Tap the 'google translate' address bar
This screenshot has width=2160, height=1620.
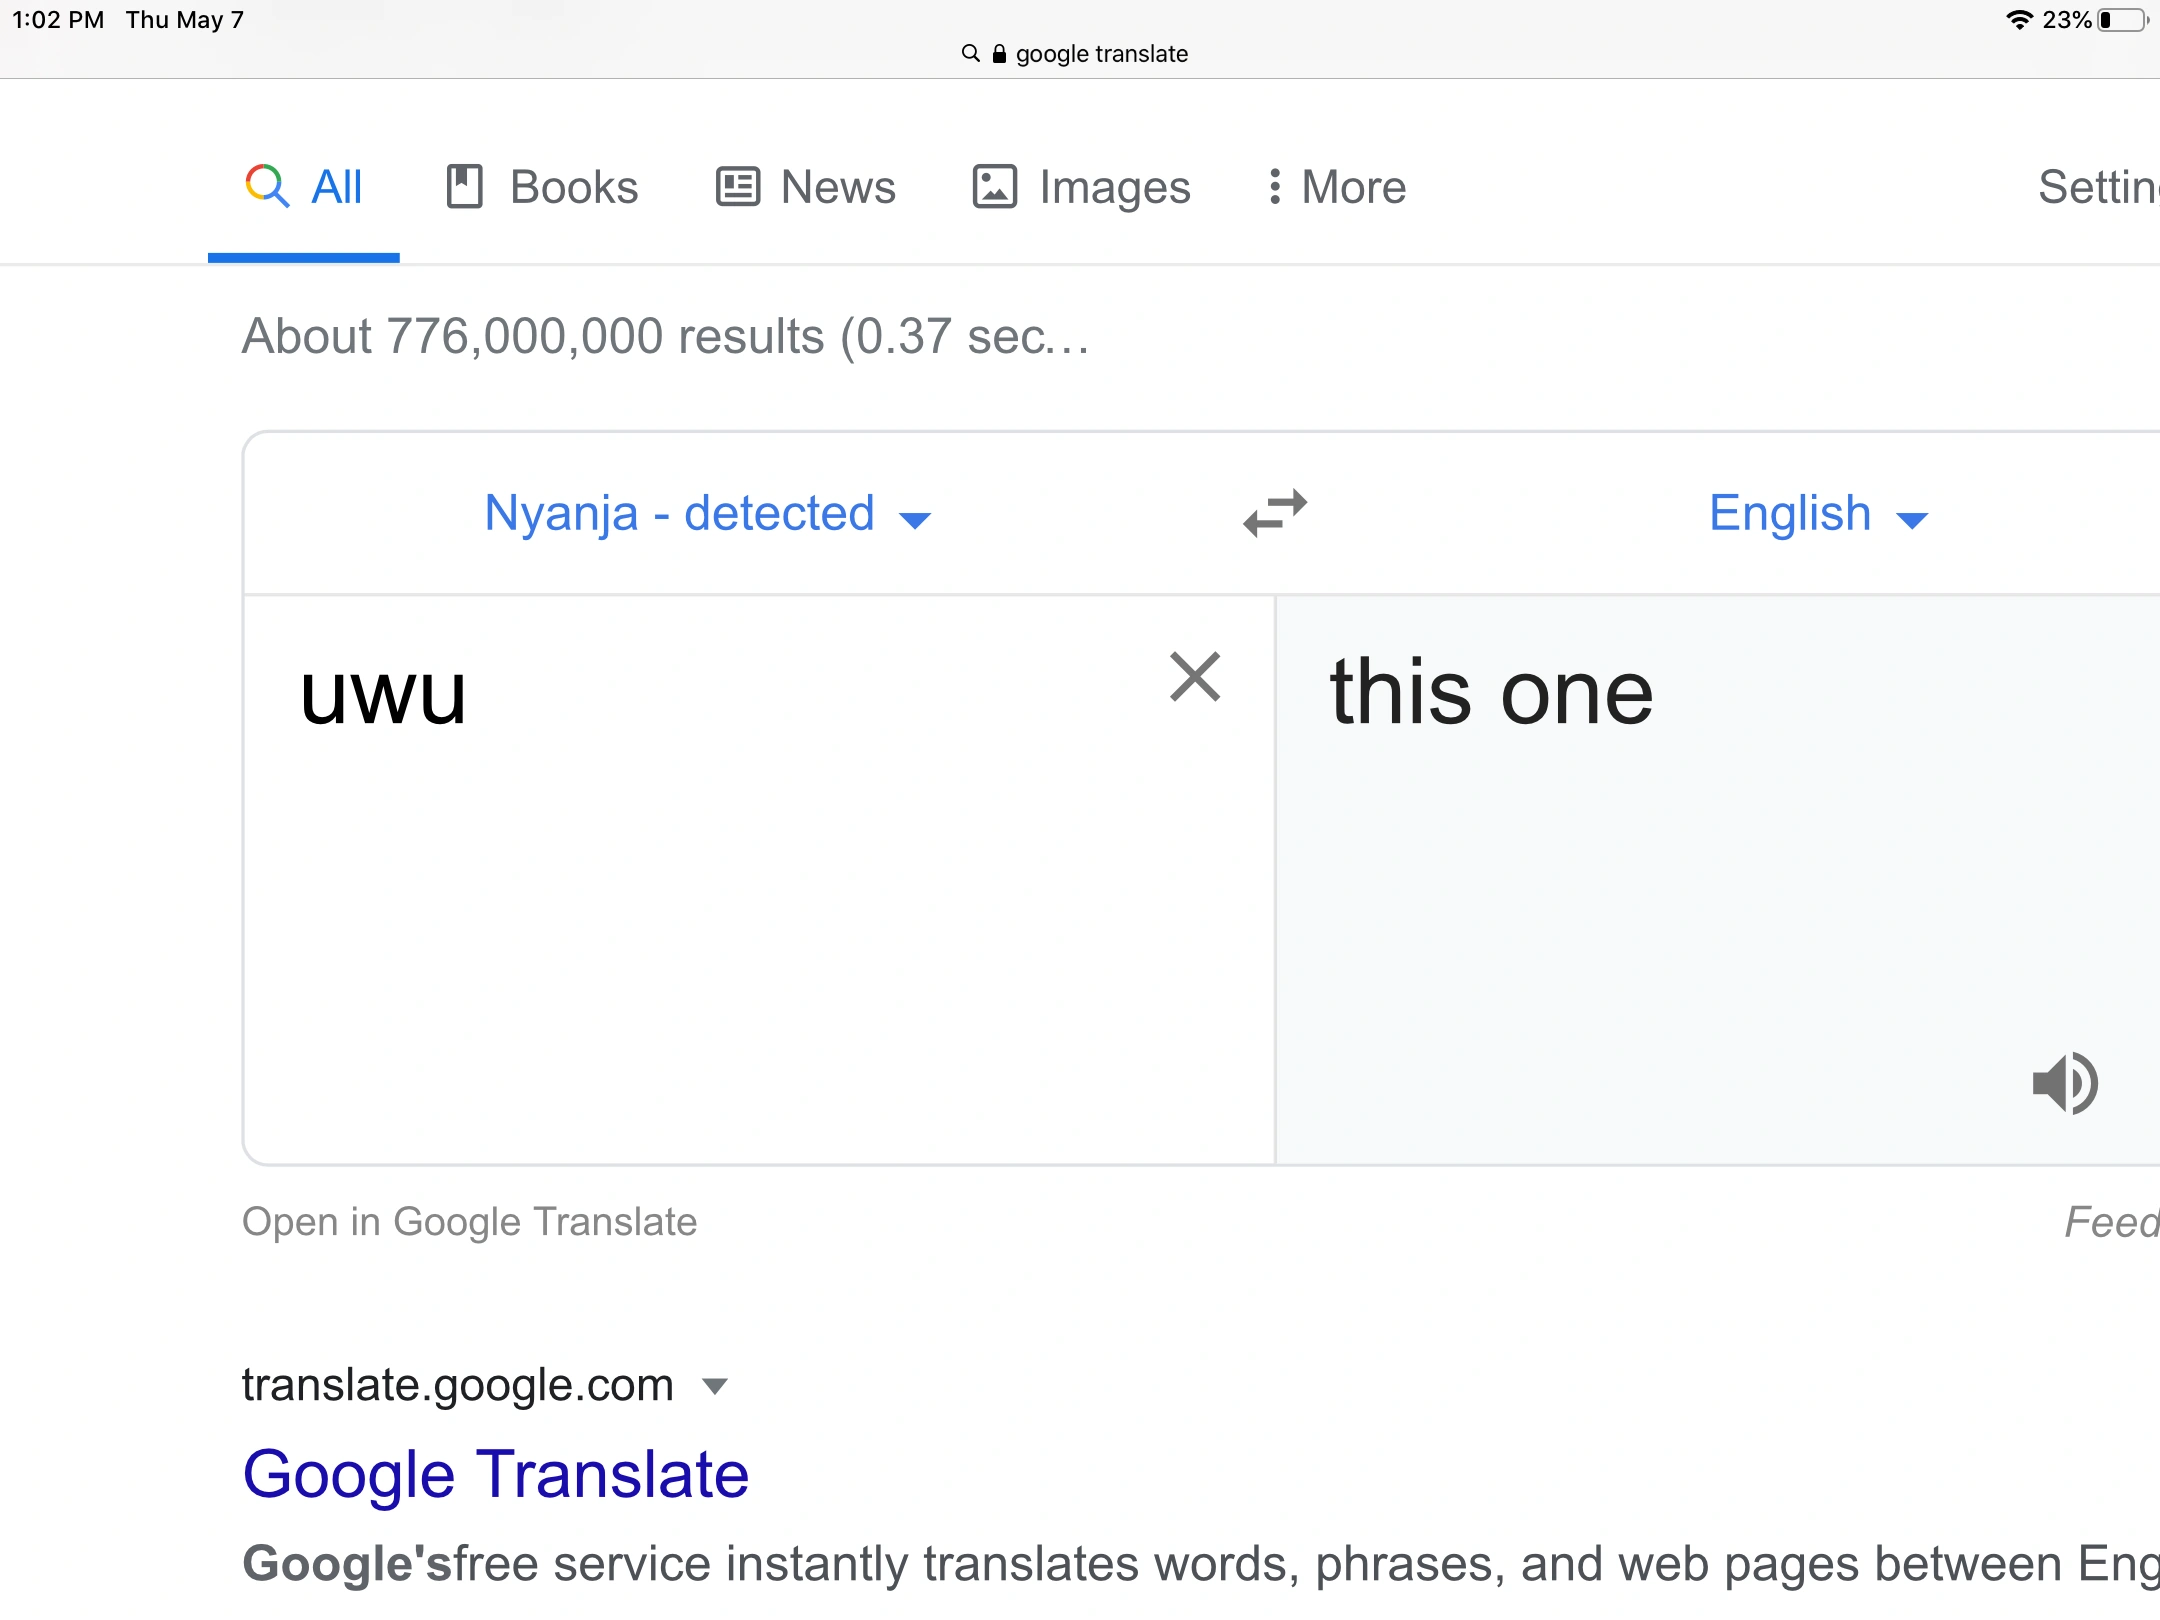coord(1101,54)
